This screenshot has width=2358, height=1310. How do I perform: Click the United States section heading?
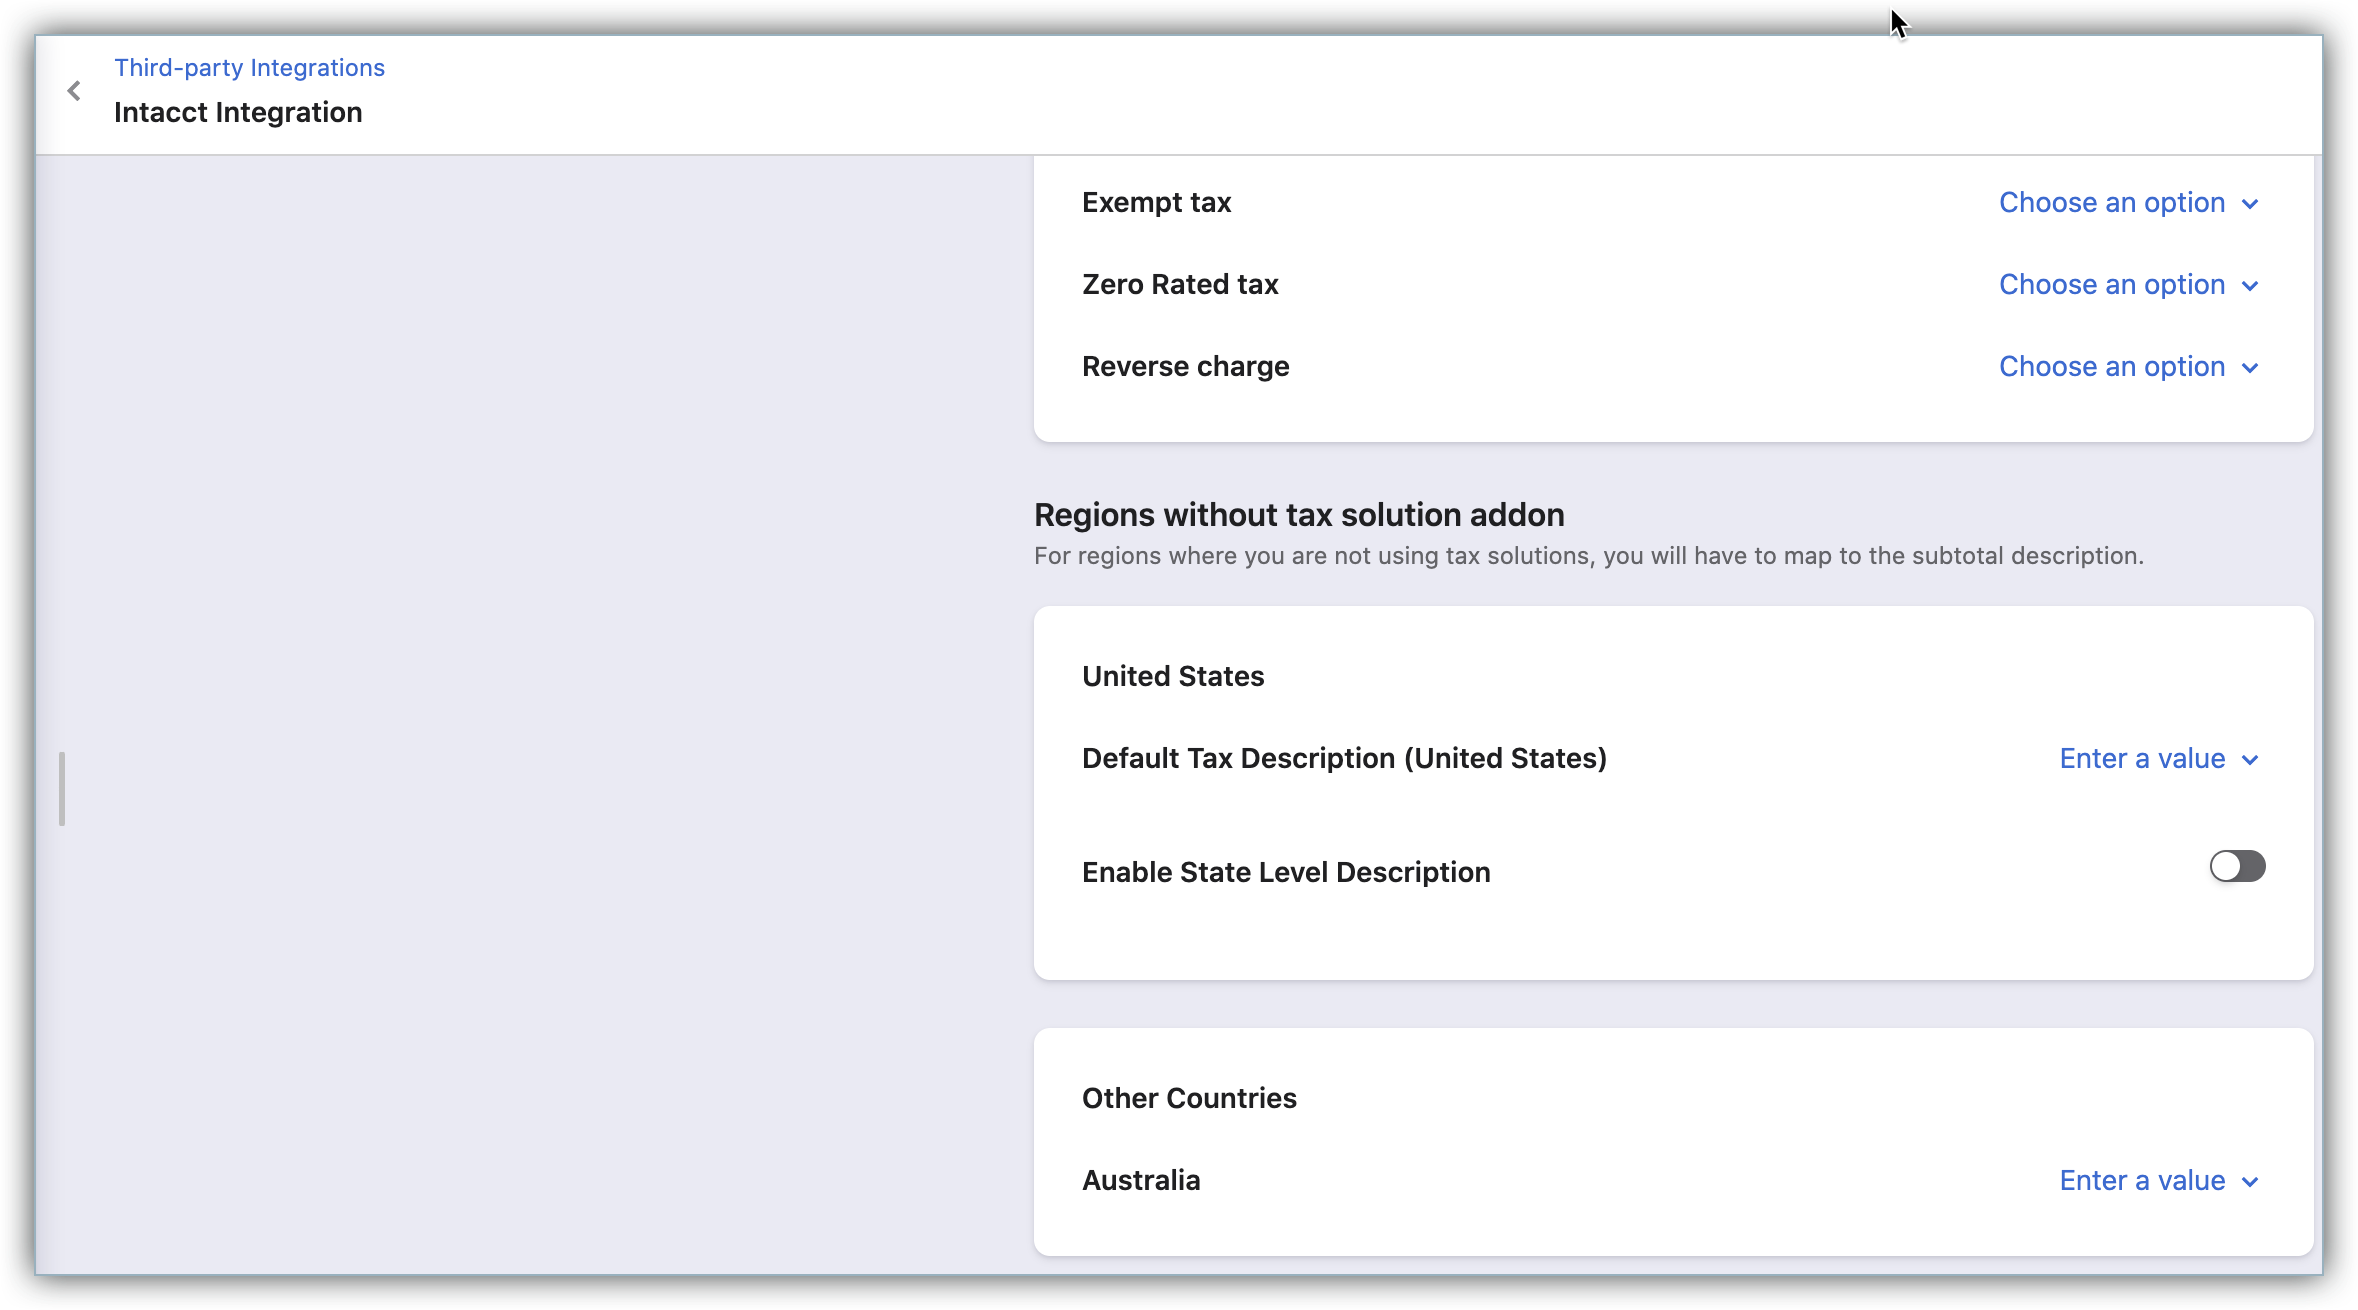pyautogui.click(x=1173, y=676)
